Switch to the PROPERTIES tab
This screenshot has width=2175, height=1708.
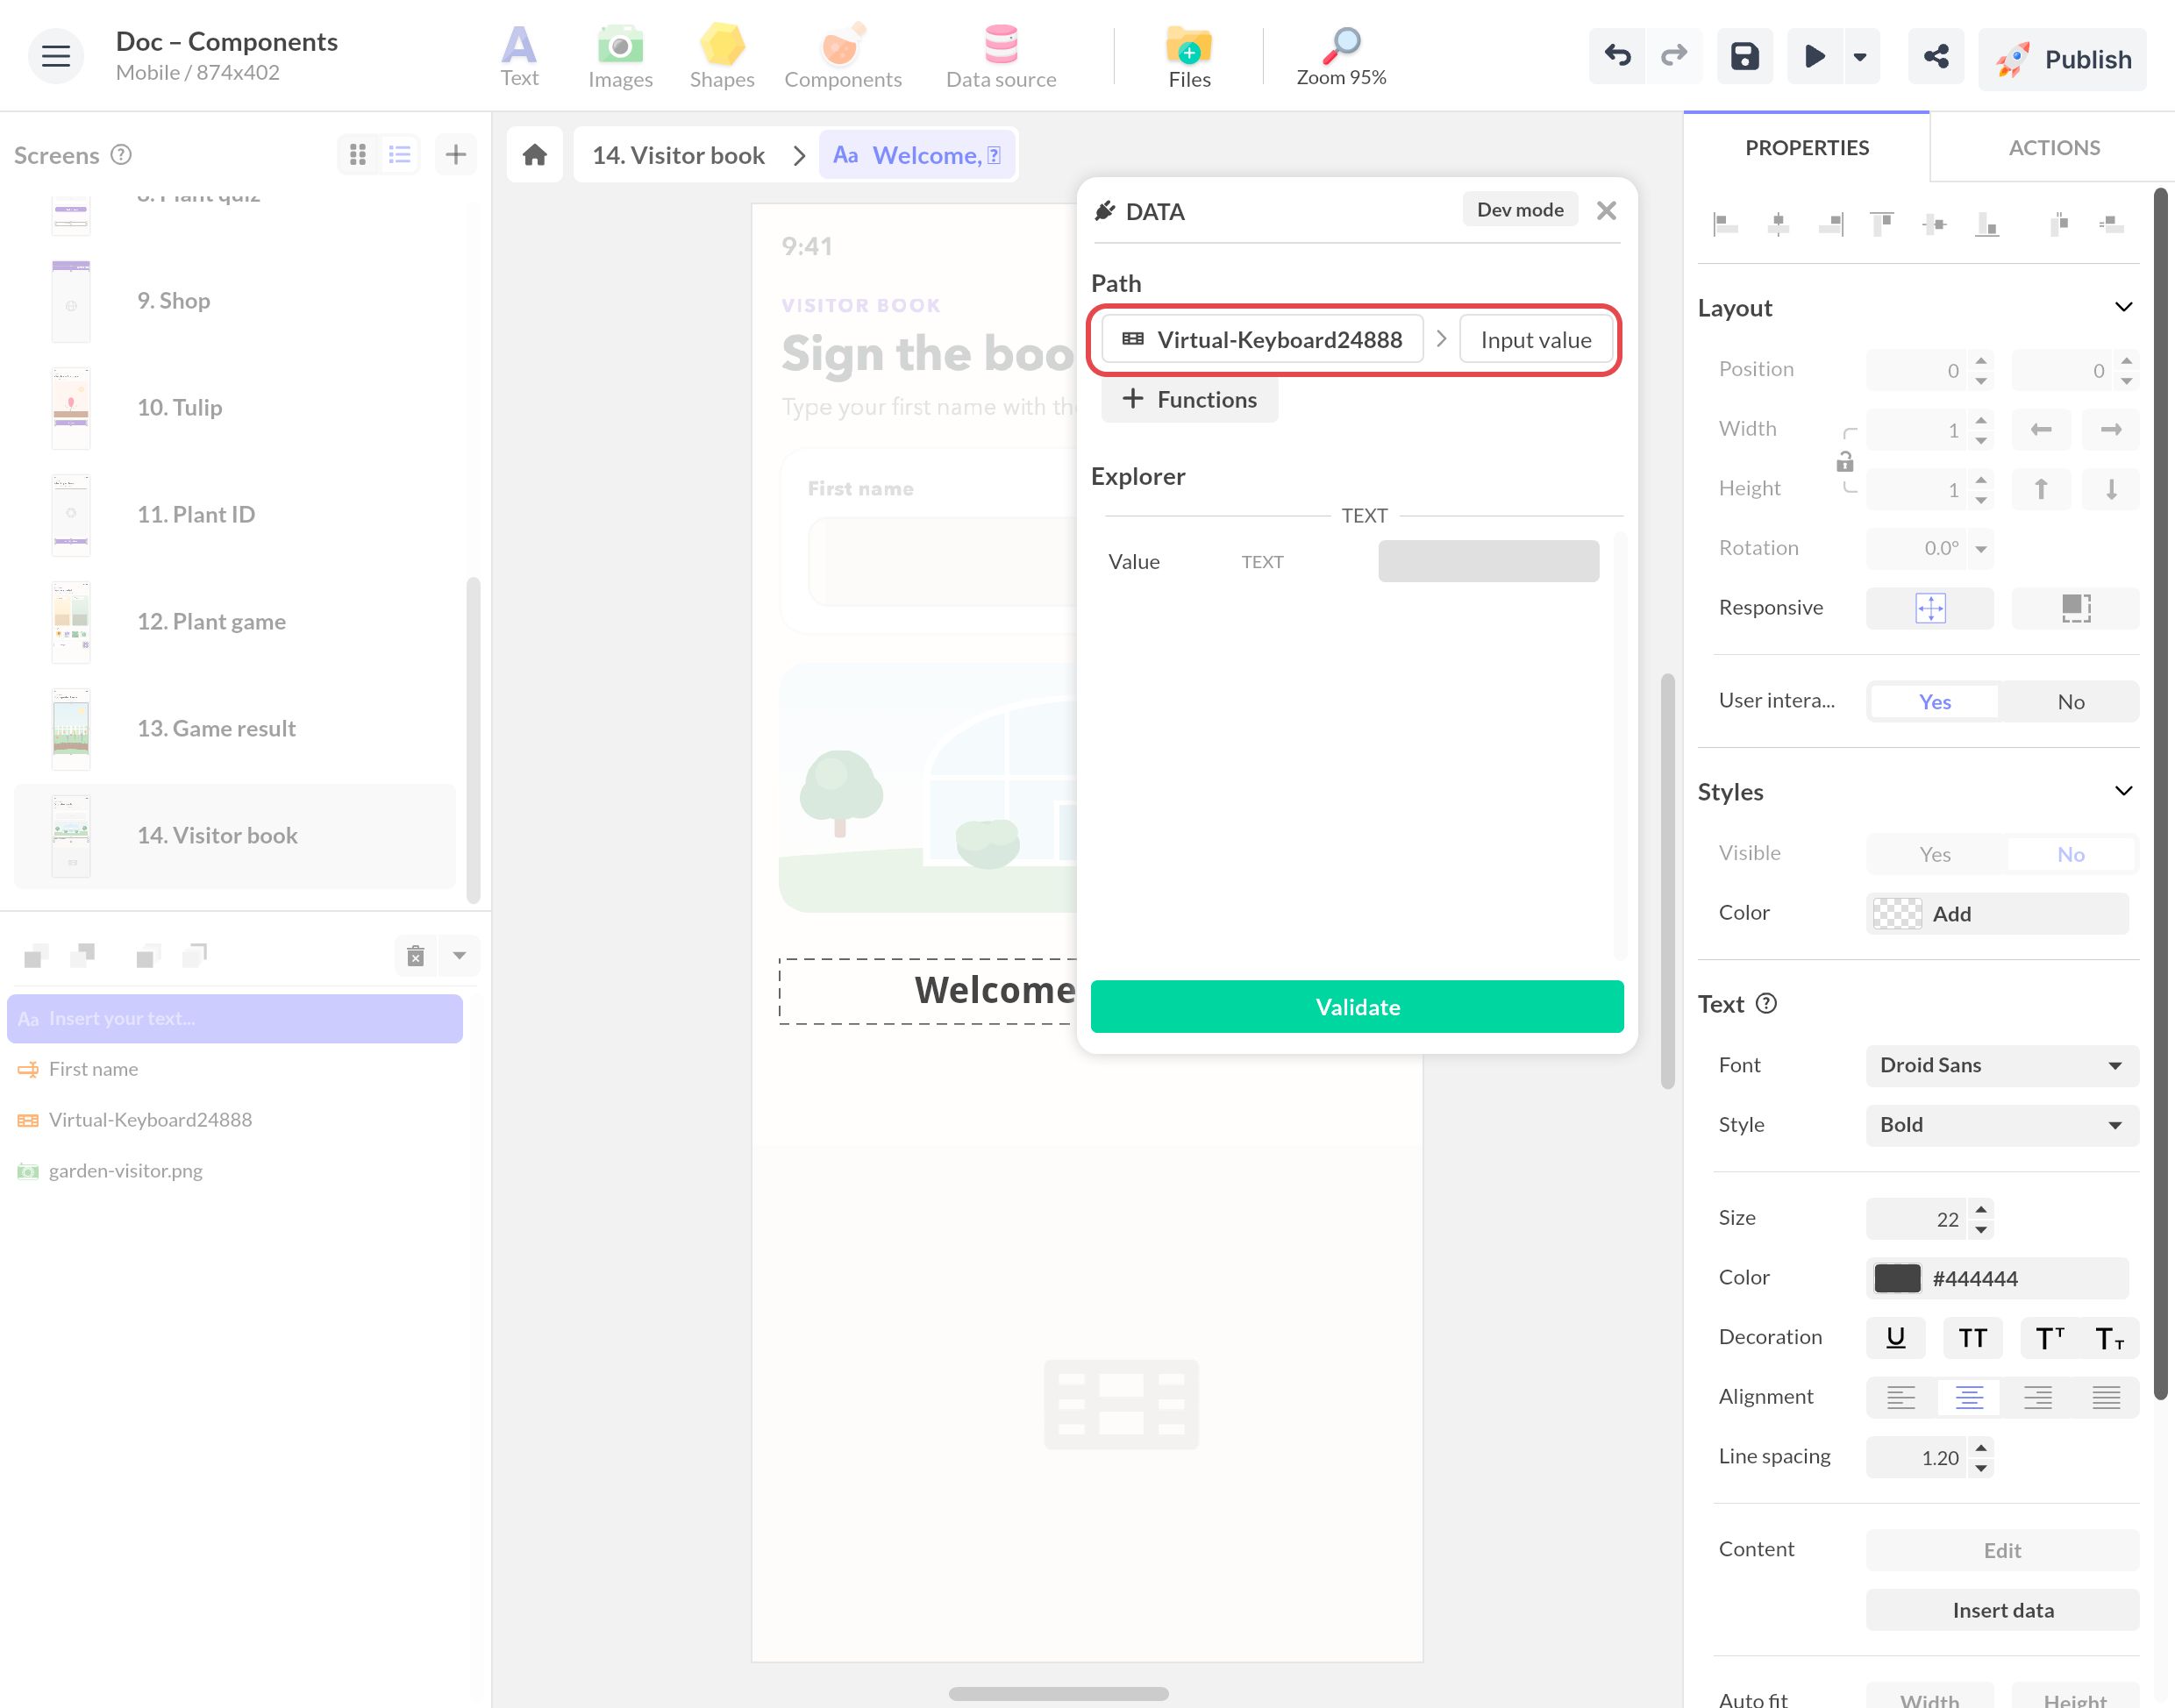click(x=1806, y=148)
